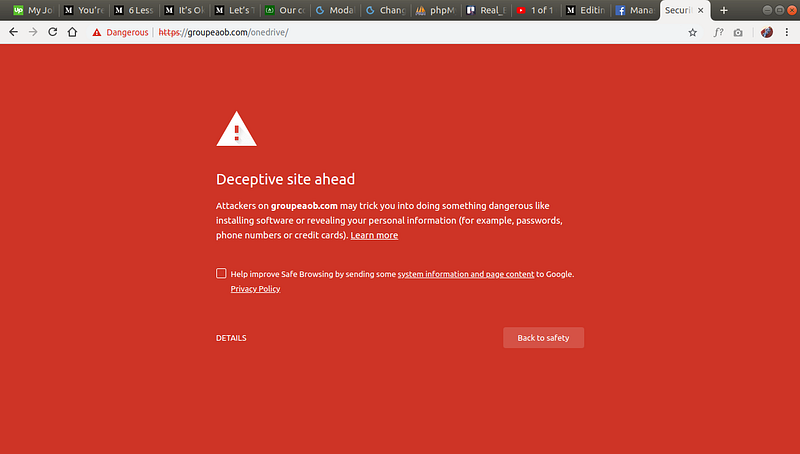Switch to the Our co tab
The height and width of the screenshot is (454, 800).
pos(285,10)
